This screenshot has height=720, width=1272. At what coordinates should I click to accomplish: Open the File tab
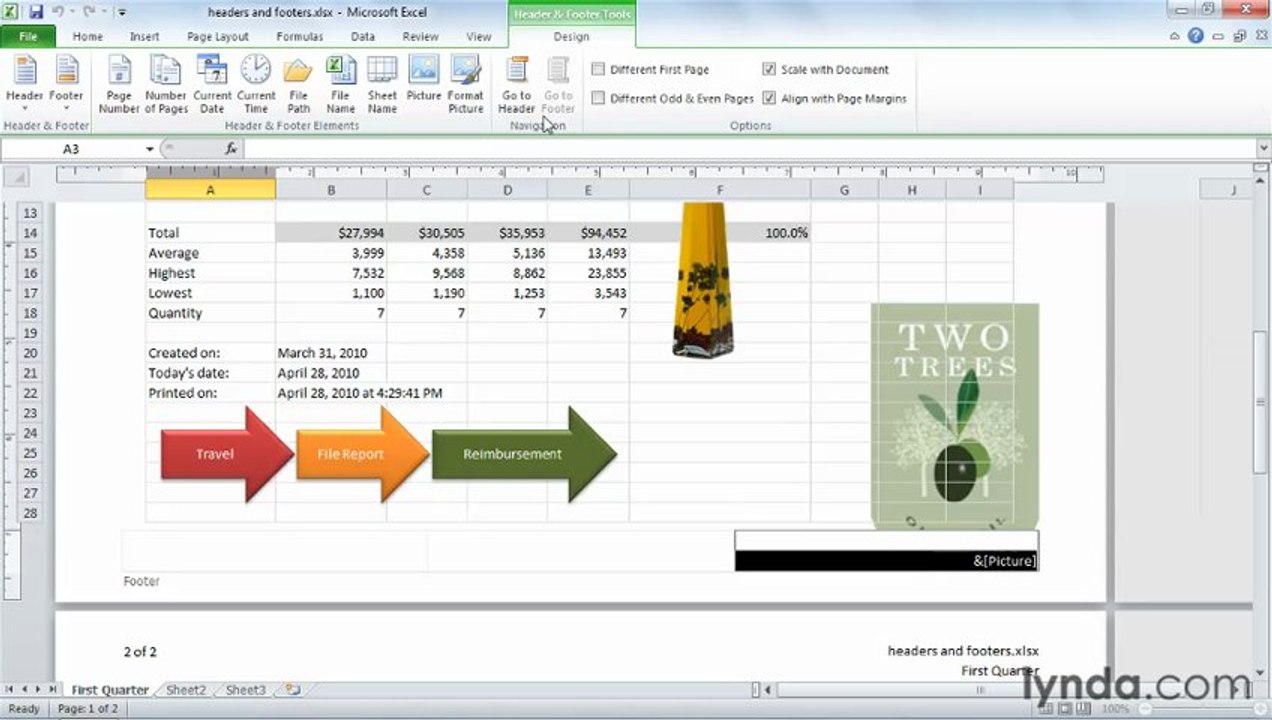coord(28,36)
